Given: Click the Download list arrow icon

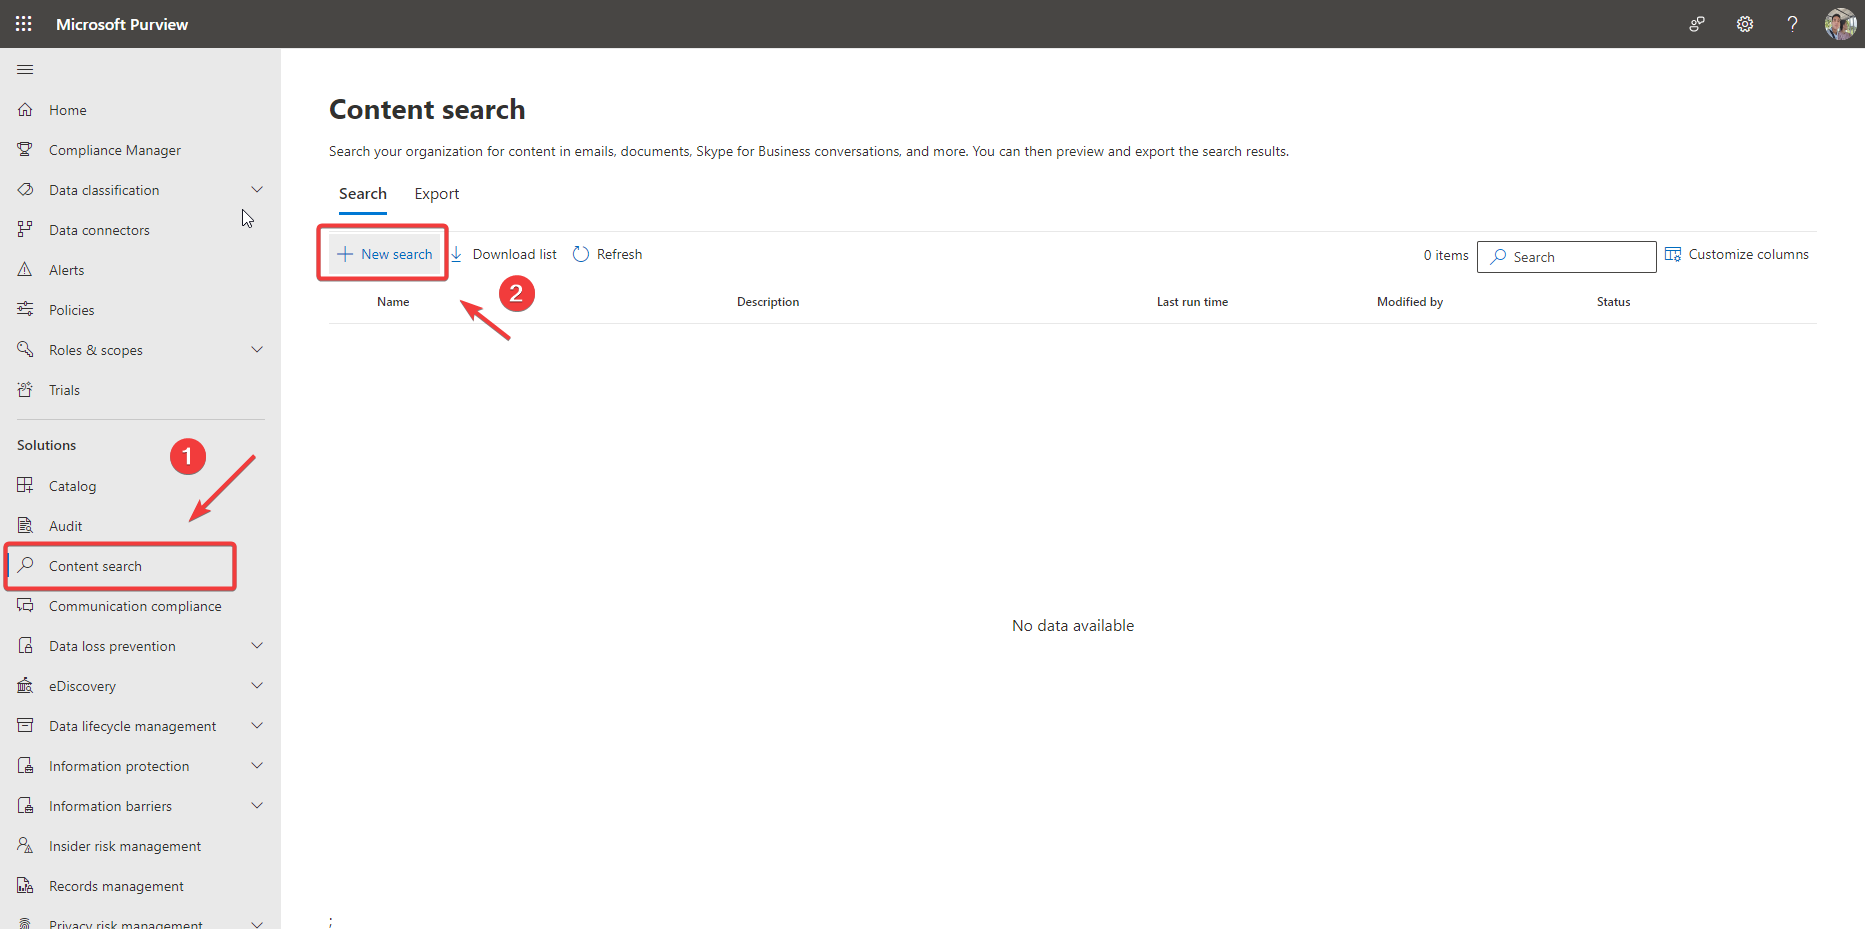Looking at the screenshot, I should pos(457,254).
